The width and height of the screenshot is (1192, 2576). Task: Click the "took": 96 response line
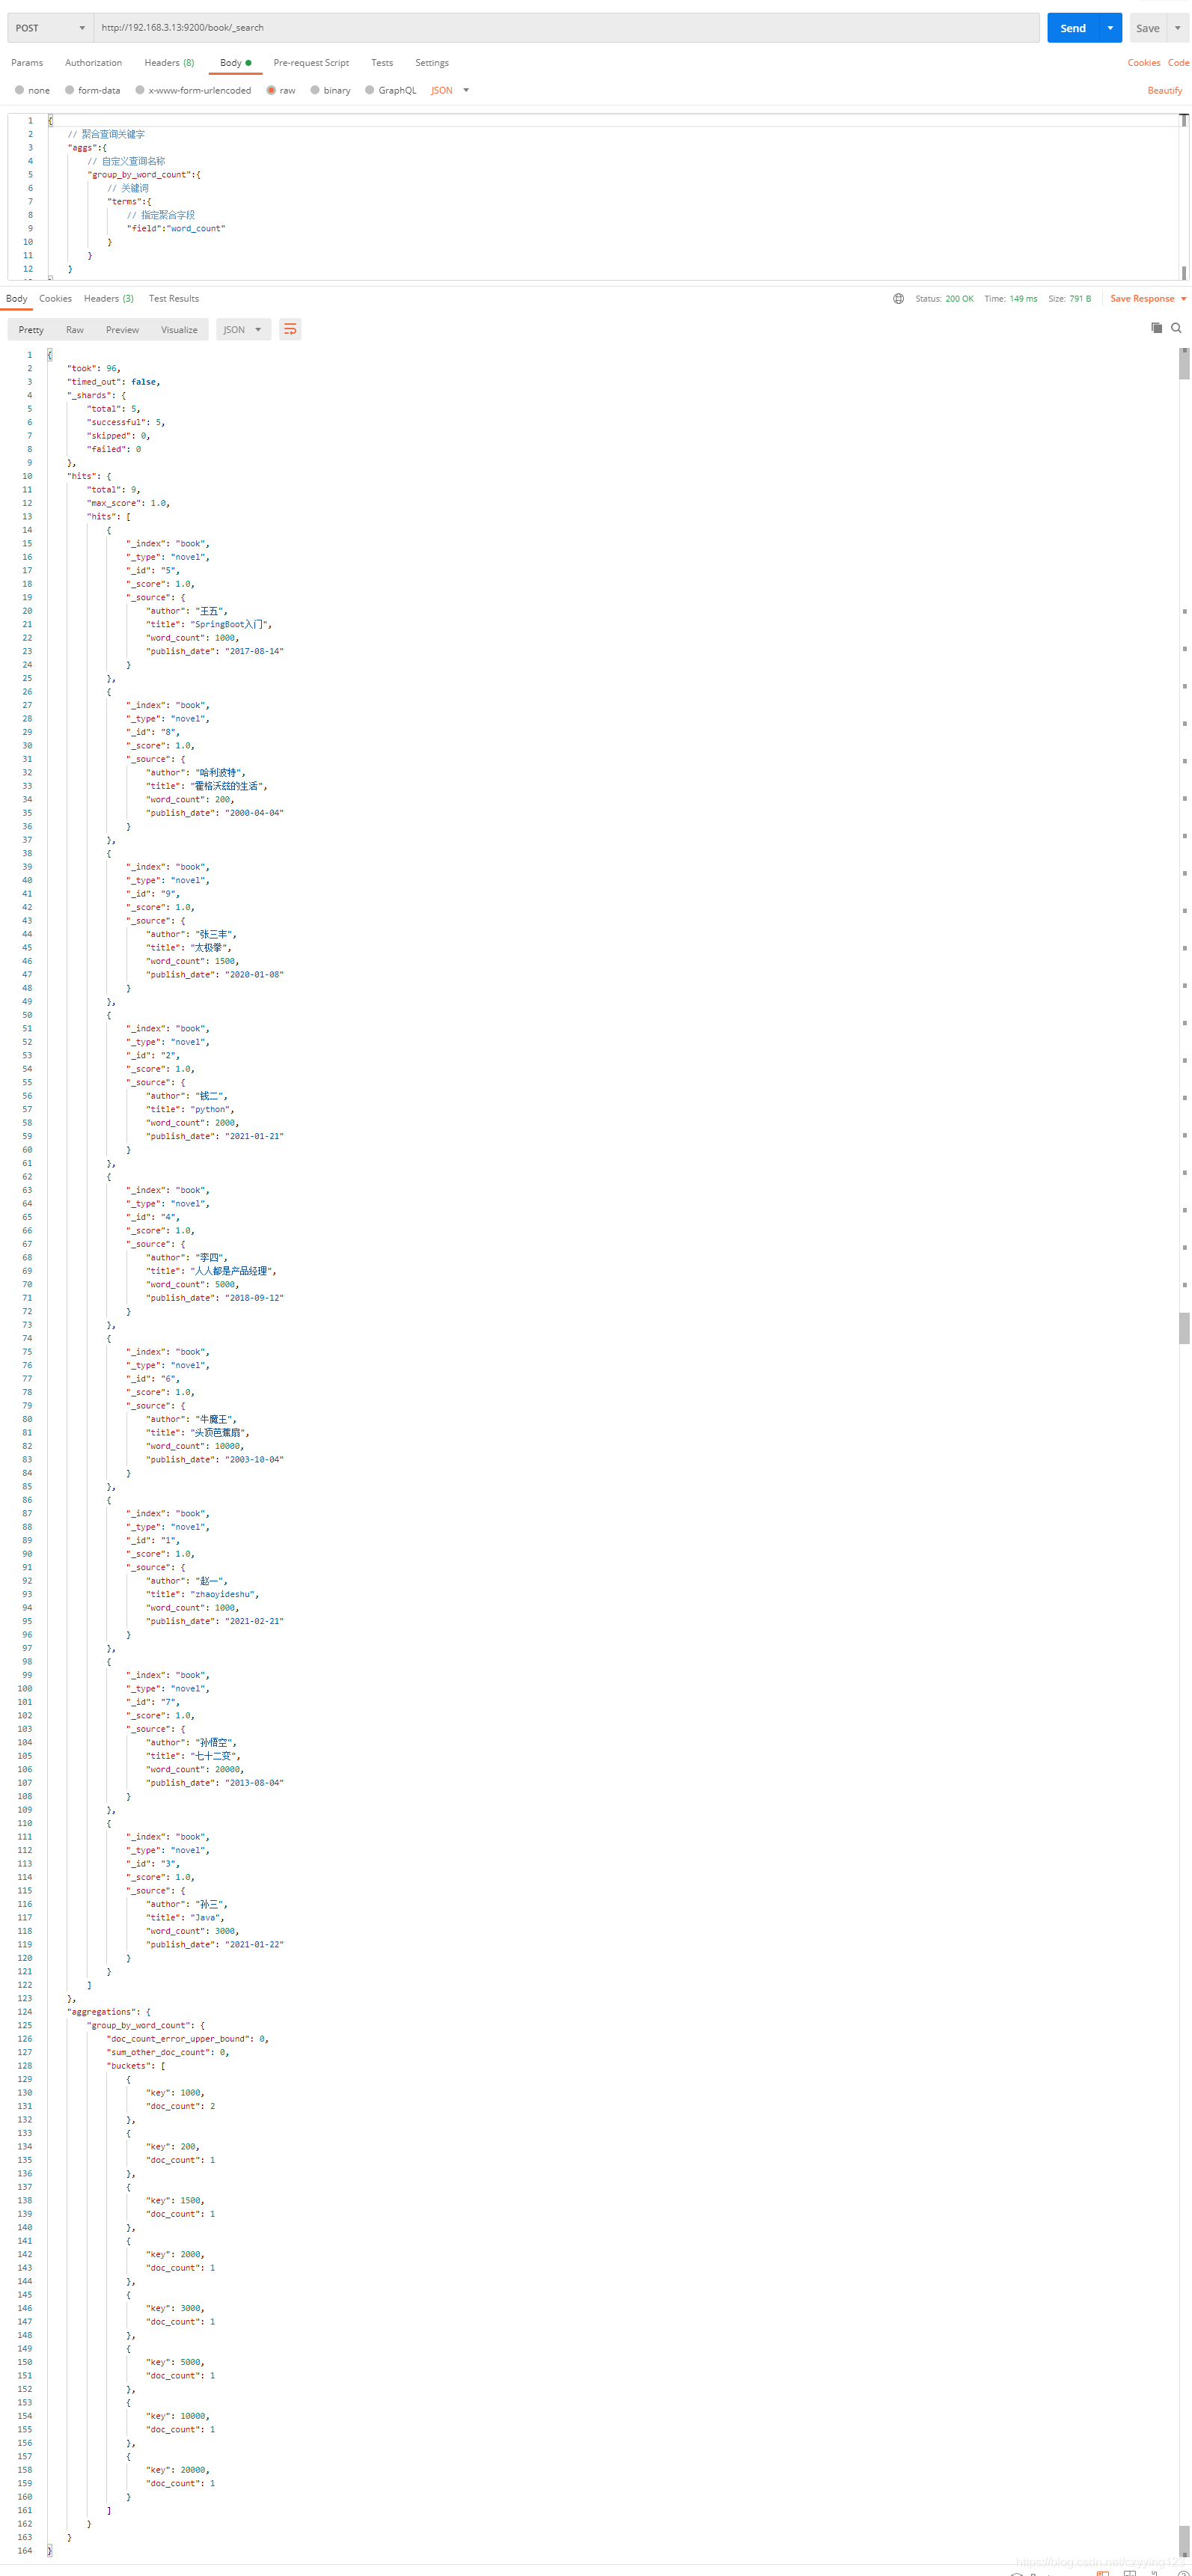coord(93,368)
